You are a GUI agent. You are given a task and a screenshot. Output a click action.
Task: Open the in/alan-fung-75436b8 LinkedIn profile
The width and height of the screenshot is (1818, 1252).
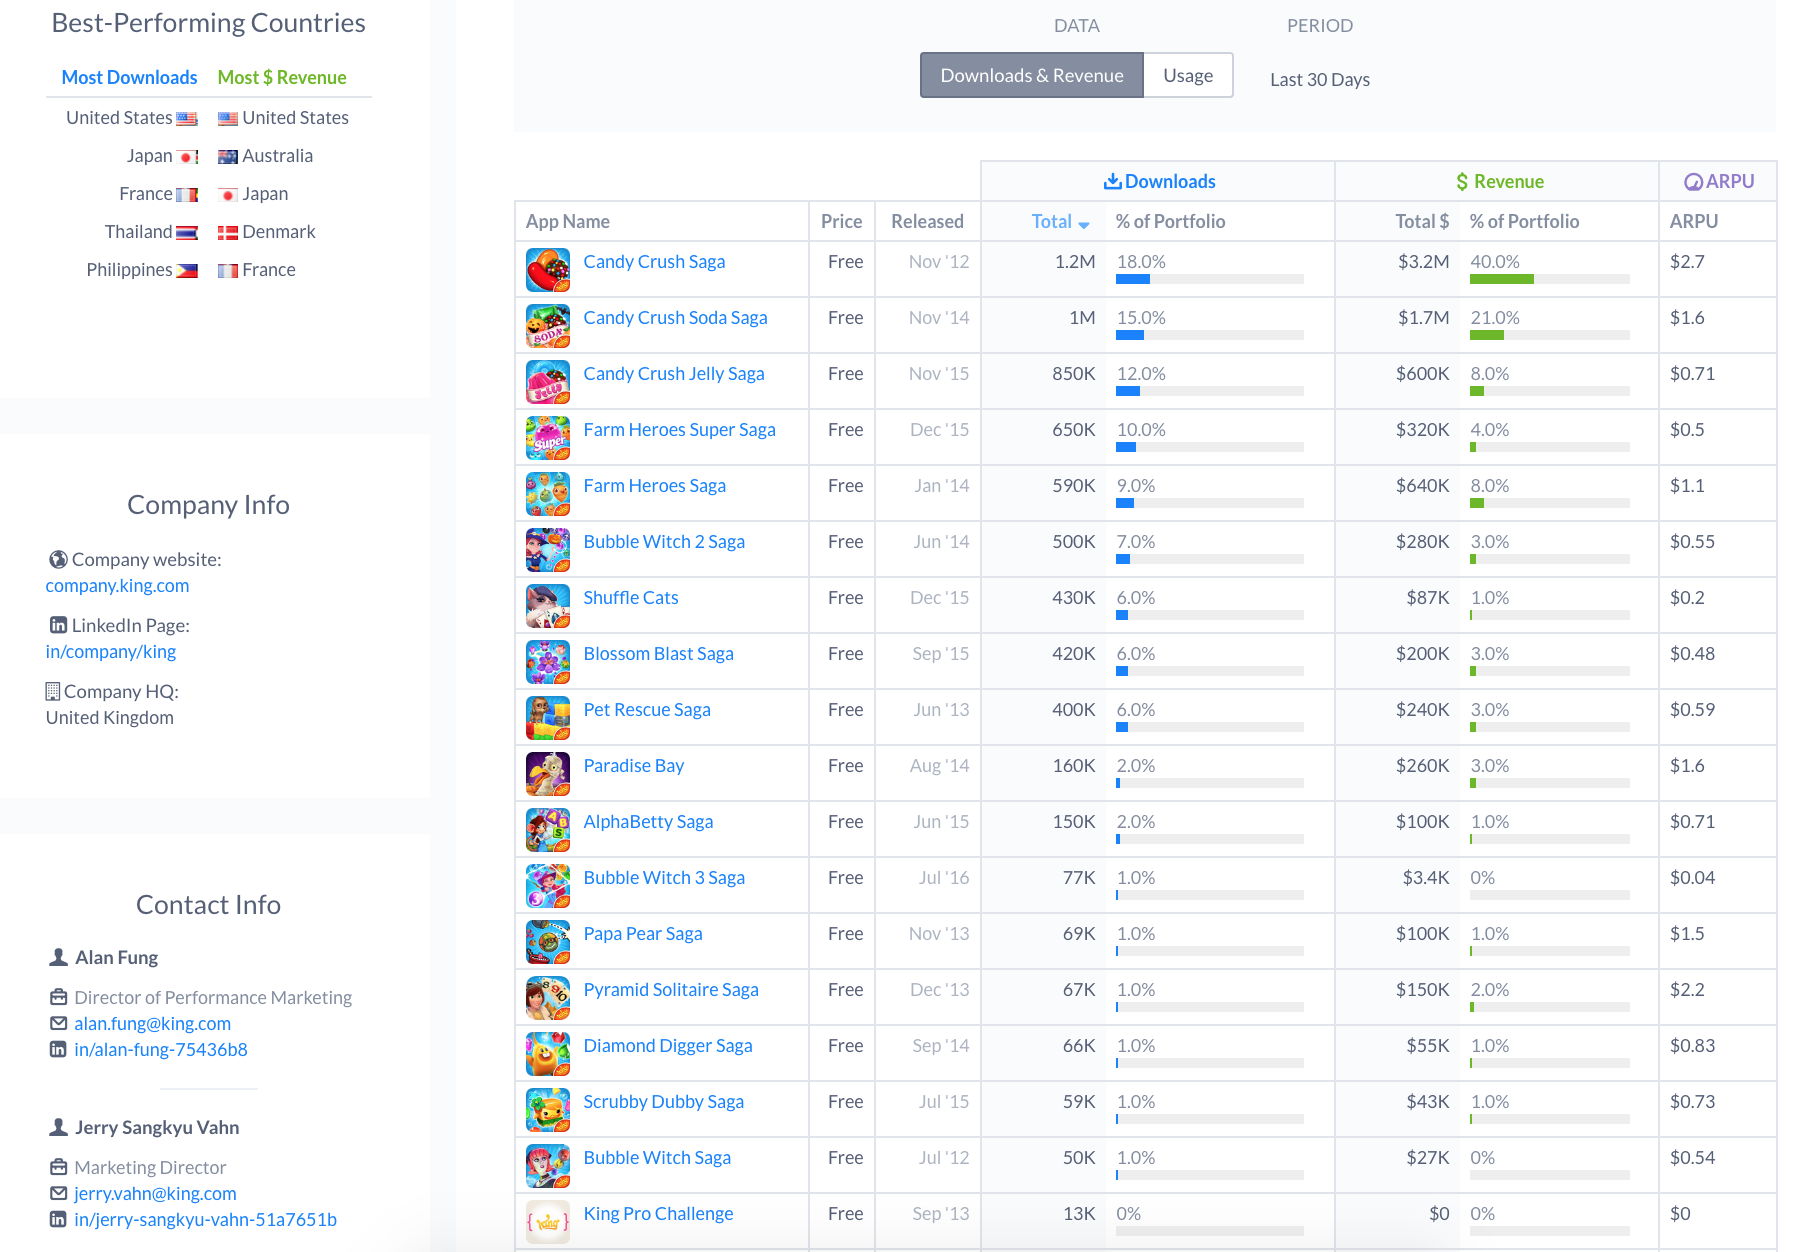(161, 1049)
